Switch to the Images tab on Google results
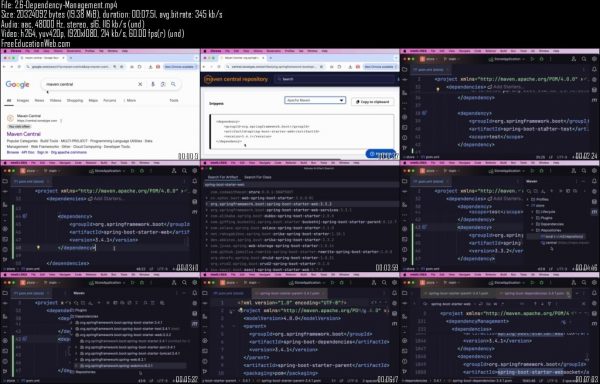The width and height of the screenshot is (600, 384). pyautogui.click(x=23, y=101)
